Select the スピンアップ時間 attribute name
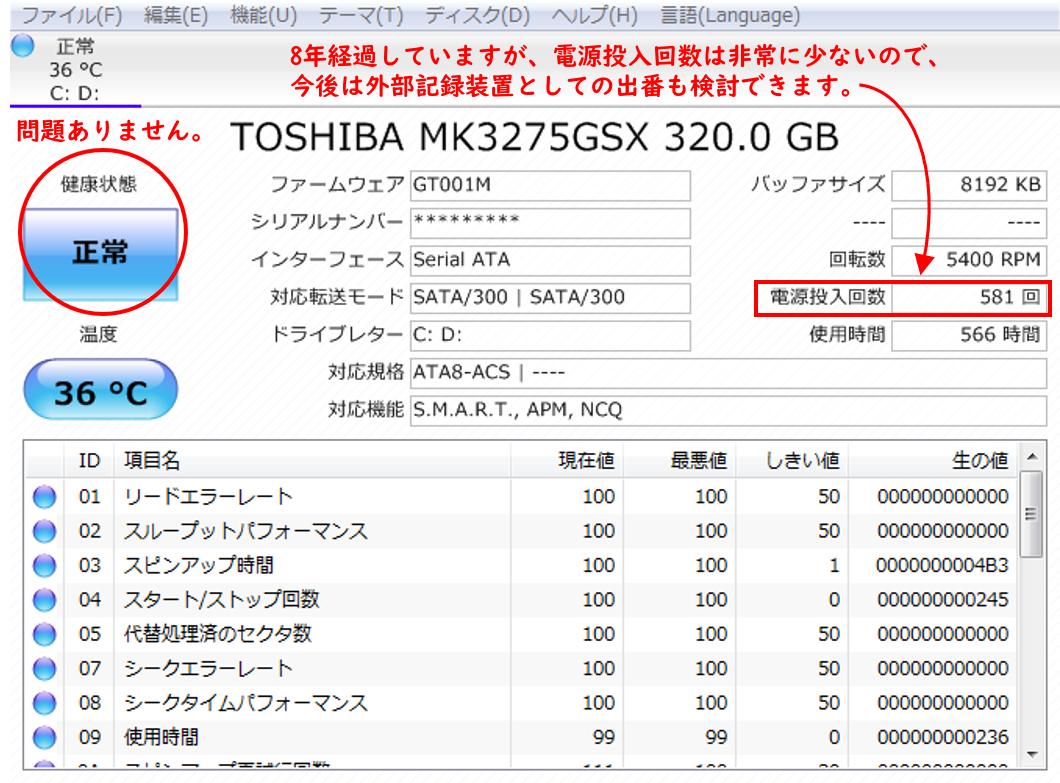1060x783 pixels. (x=199, y=566)
